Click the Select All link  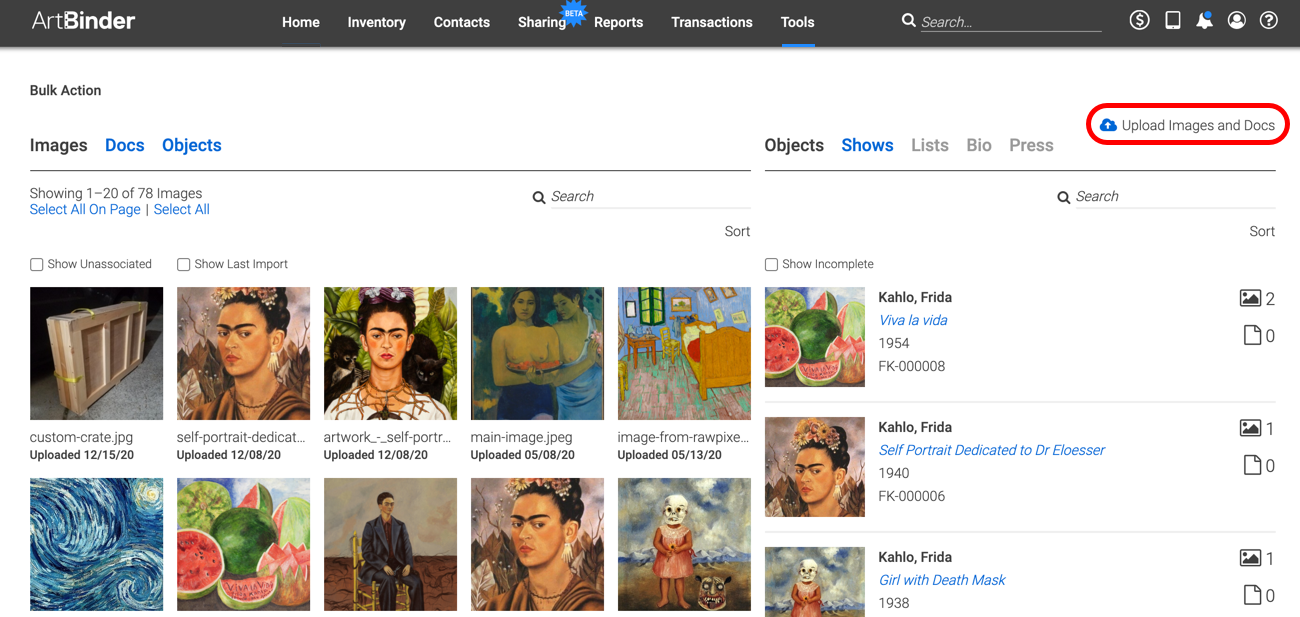tap(182, 210)
